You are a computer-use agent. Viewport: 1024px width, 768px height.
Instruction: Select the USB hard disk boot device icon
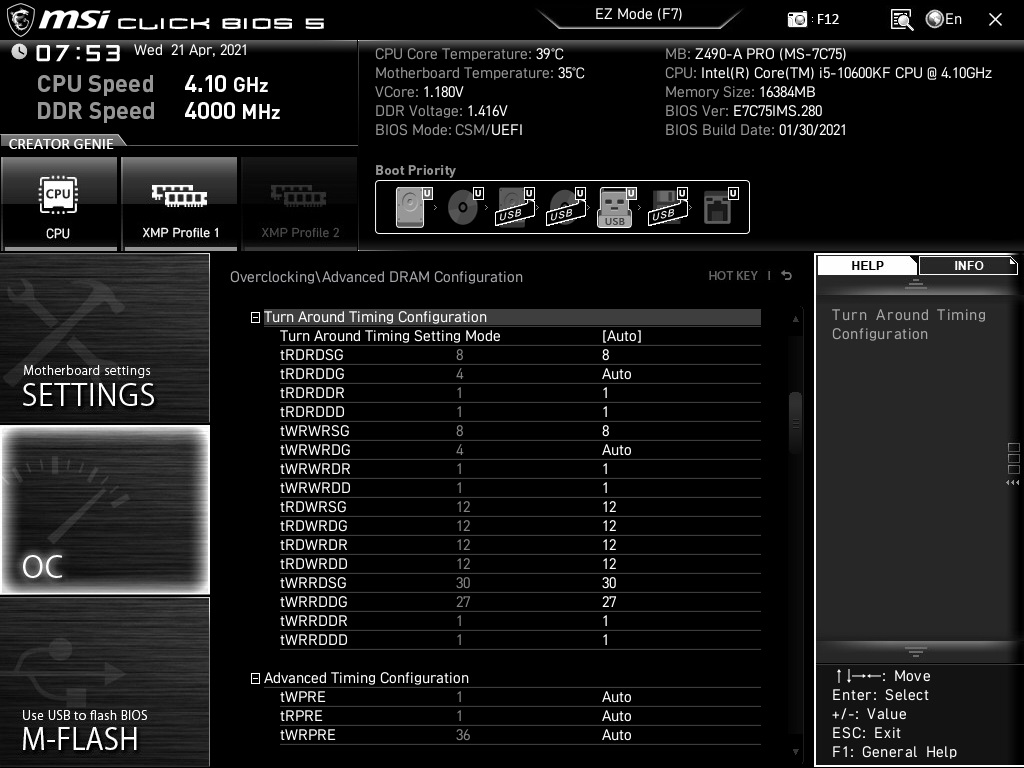515,207
